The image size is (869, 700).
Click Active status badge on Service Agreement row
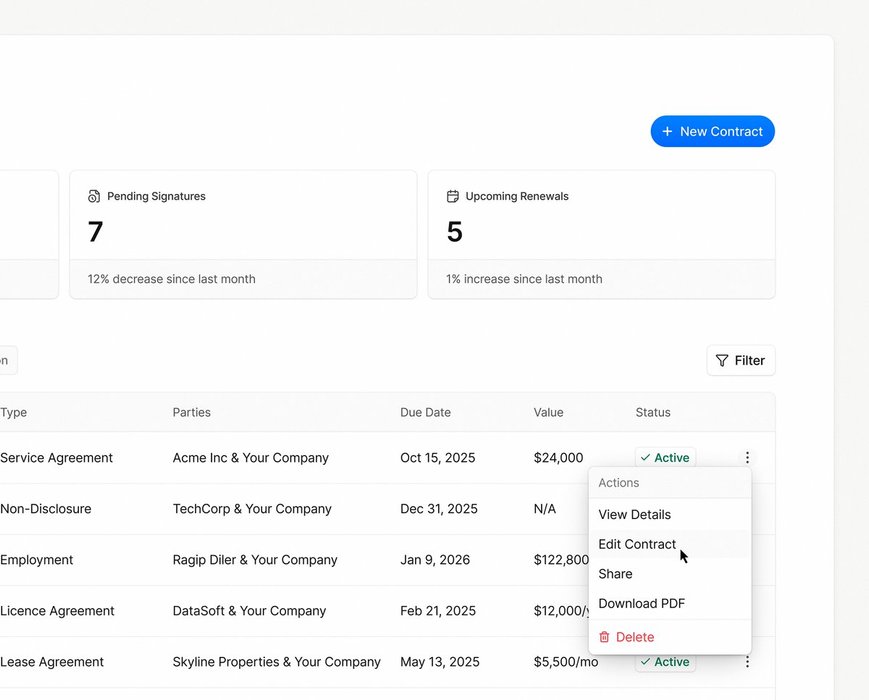(665, 458)
